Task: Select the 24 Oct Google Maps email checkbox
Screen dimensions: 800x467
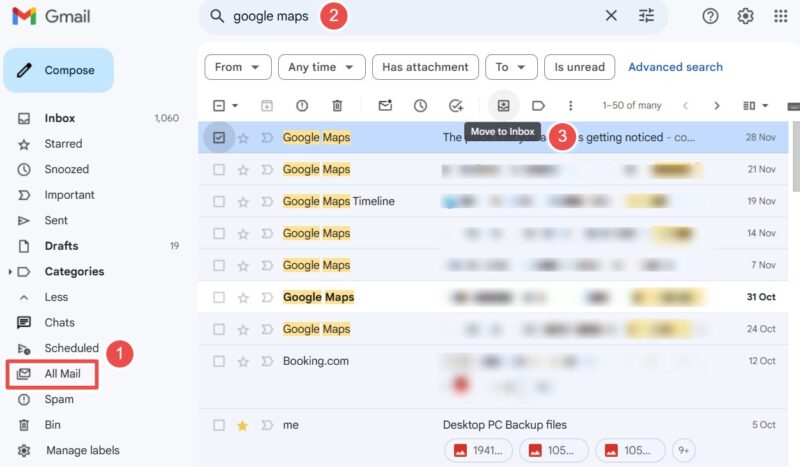Action: pos(219,329)
